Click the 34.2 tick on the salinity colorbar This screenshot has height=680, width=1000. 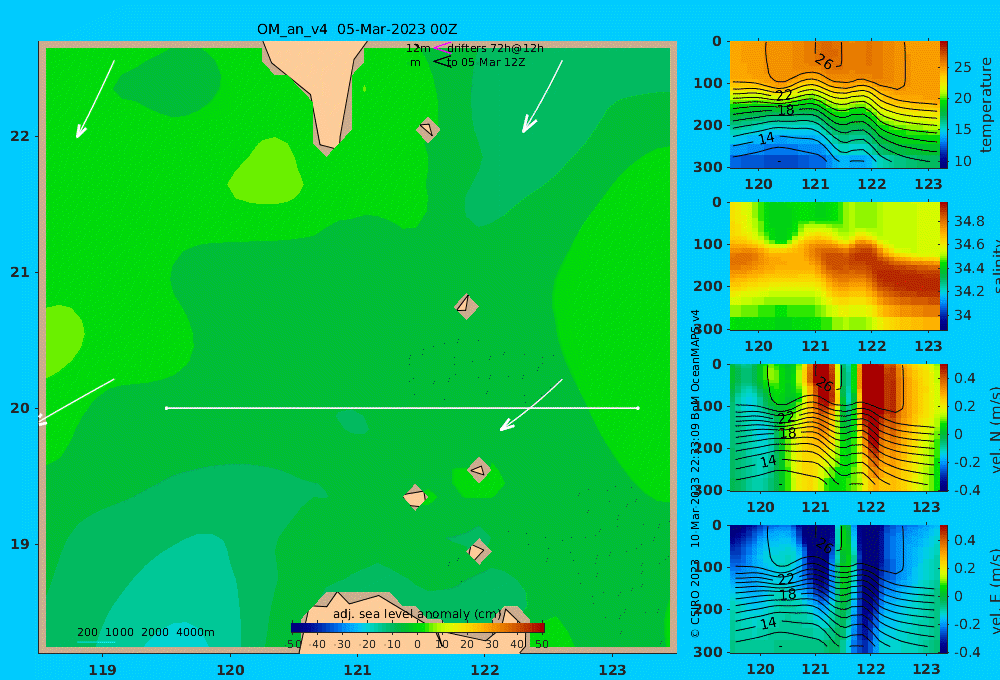(x=969, y=292)
